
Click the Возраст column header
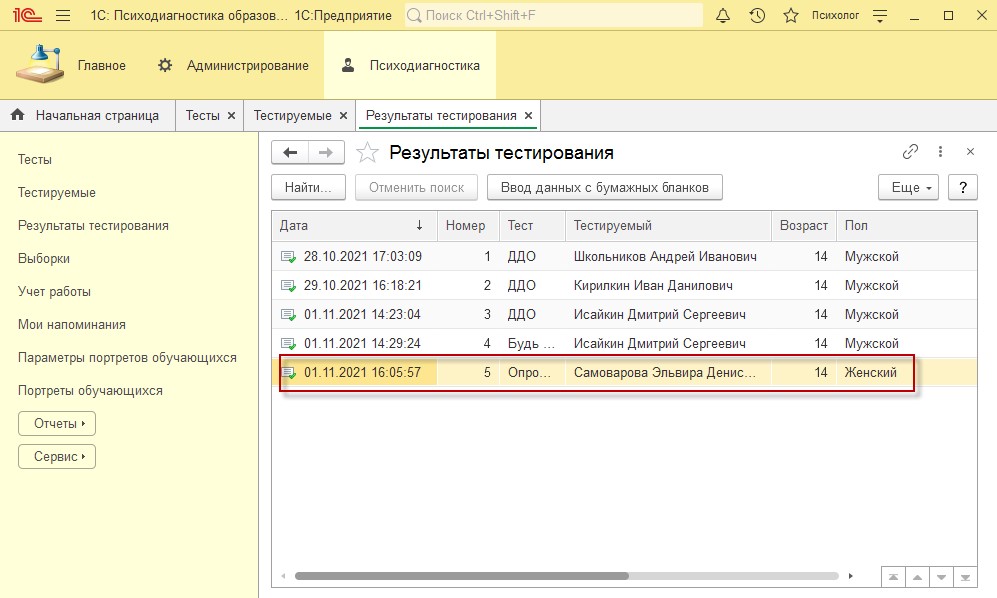click(x=804, y=225)
